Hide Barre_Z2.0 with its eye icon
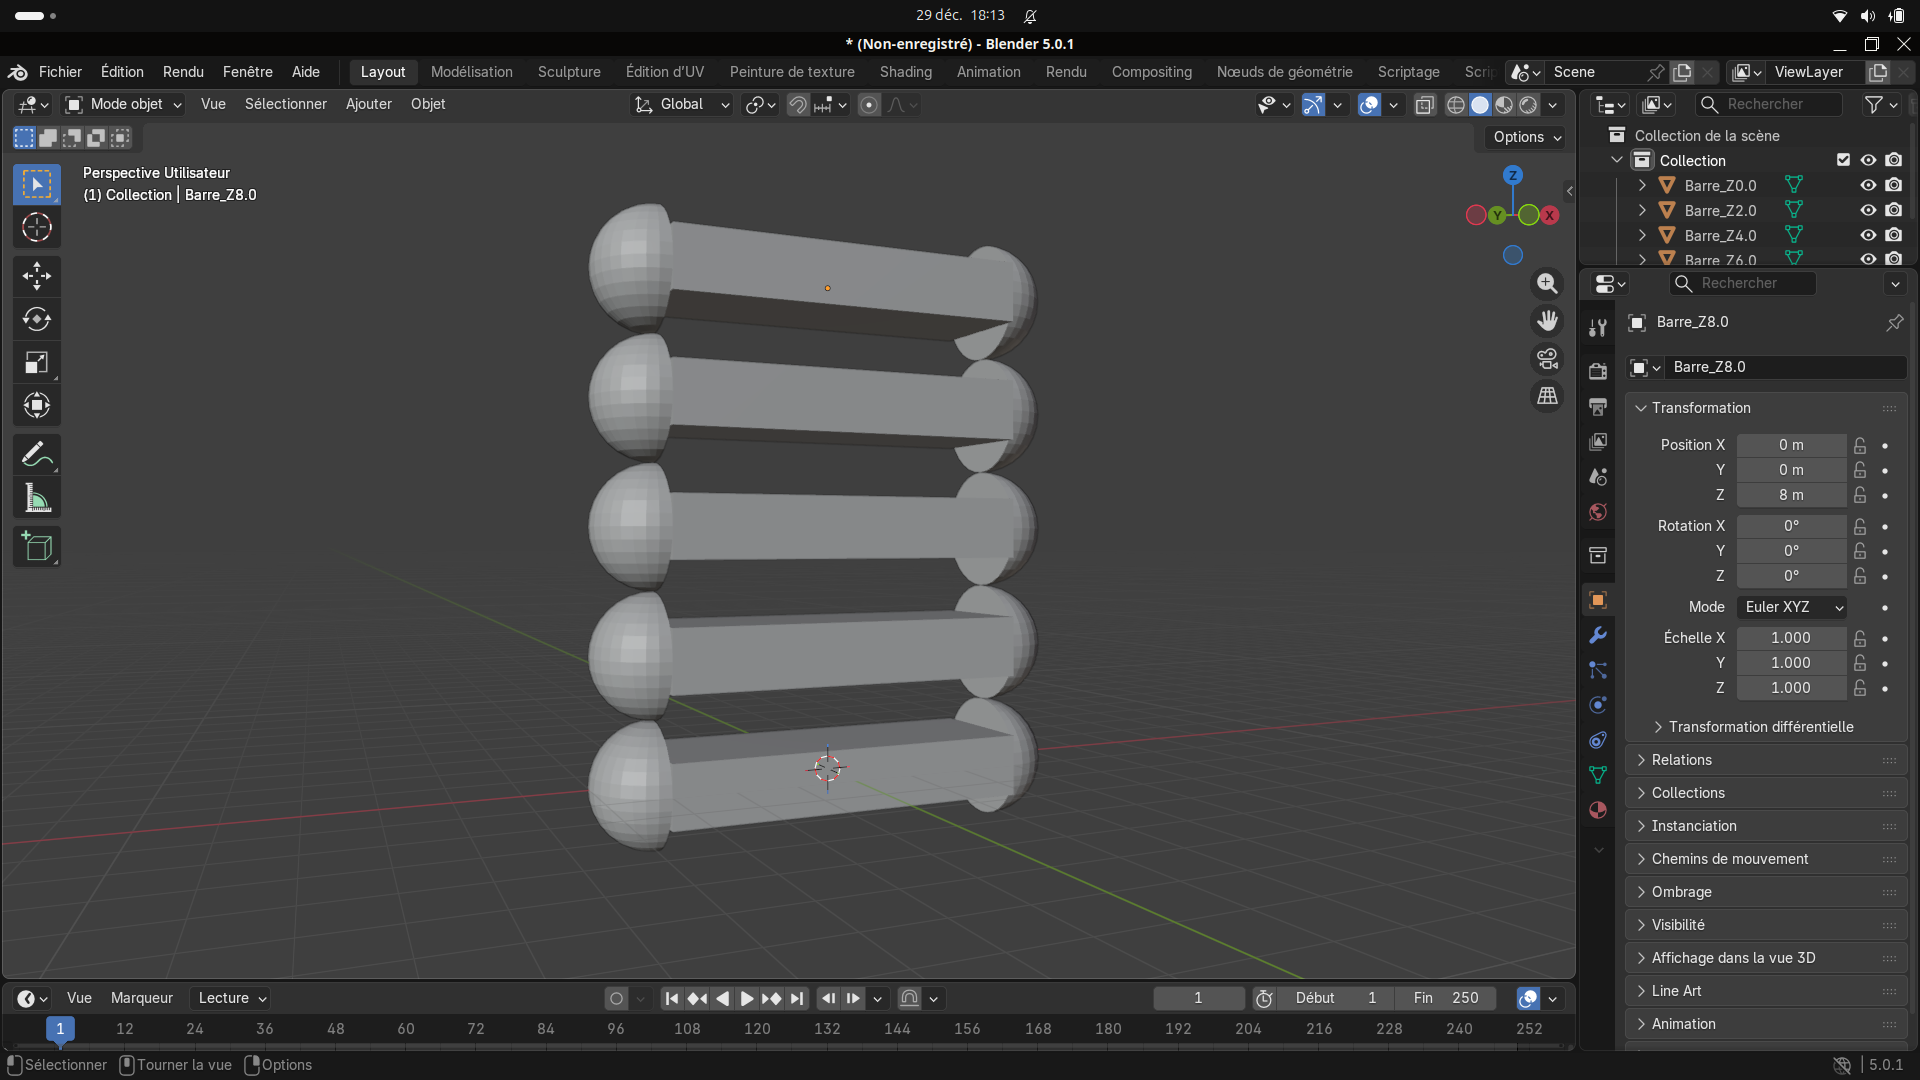Screen dimensions: 1920x1080 tap(1867, 210)
